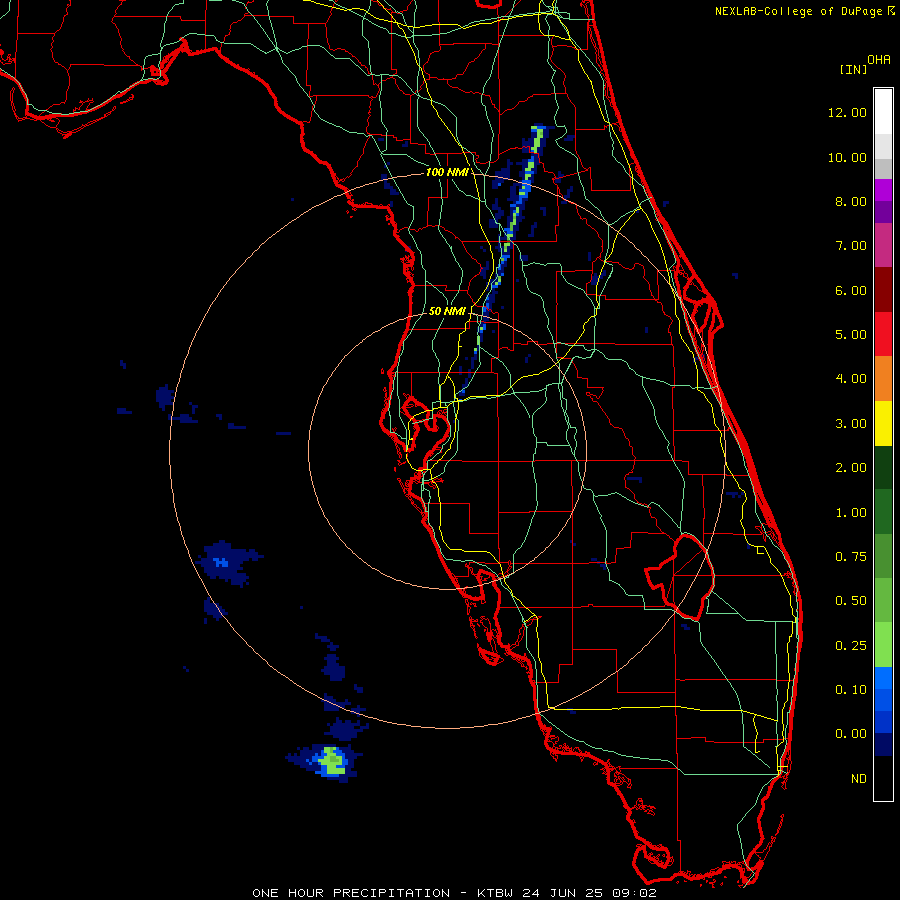Select the pink 7.00 legend swatch
900x900 pixels.
pos(883,245)
